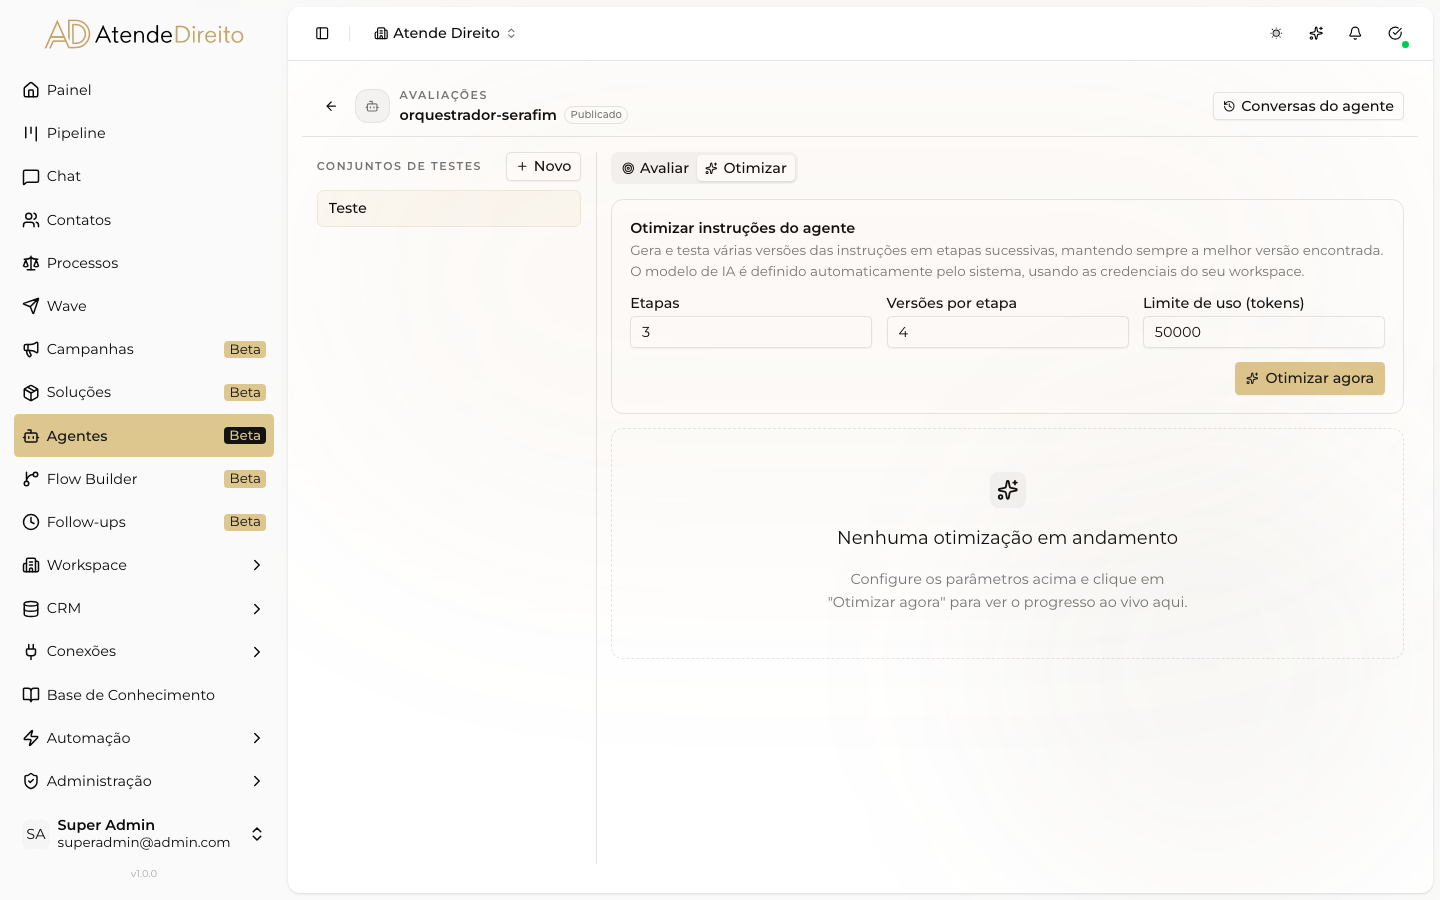
Task: Click the sparkles icon in empty state
Action: click(x=1008, y=490)
